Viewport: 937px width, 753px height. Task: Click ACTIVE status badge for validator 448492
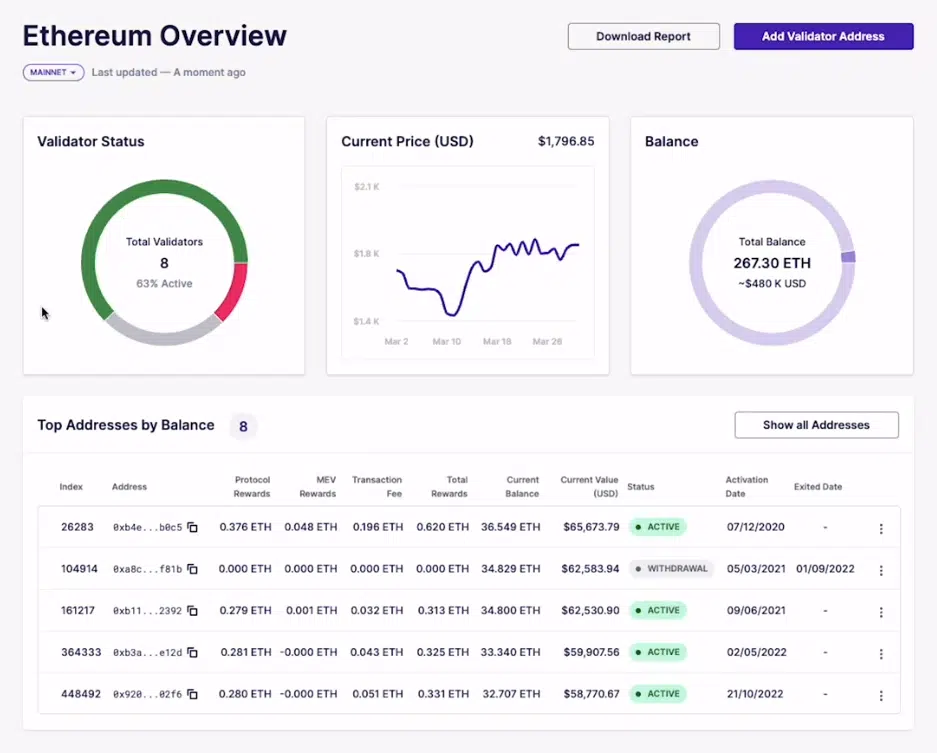(657, 694)
